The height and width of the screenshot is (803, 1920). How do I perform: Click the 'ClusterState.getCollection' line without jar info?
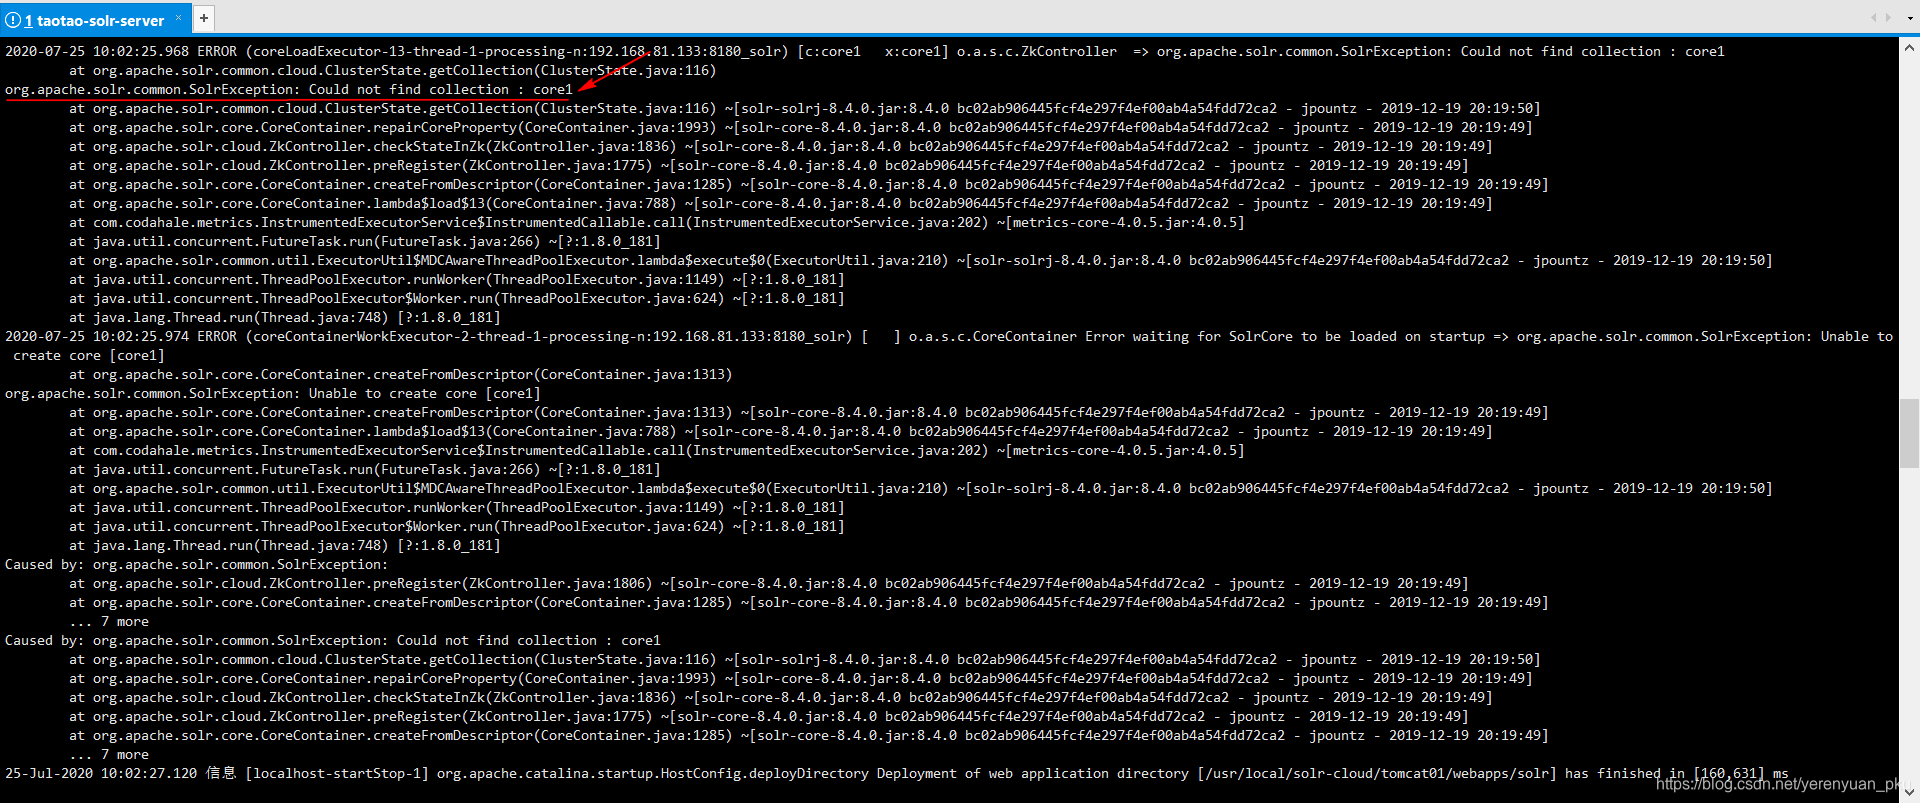pos(393,70)
